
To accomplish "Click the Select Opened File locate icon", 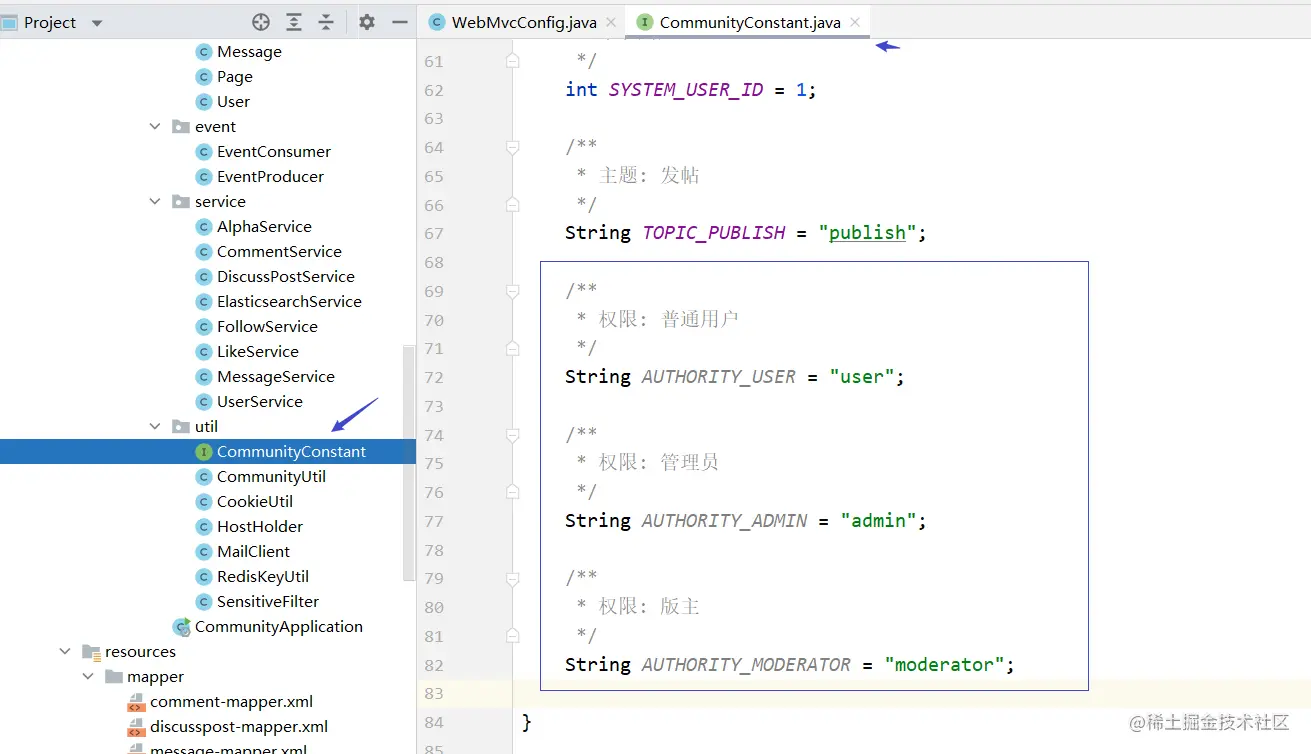I will [x=261, y=22].
